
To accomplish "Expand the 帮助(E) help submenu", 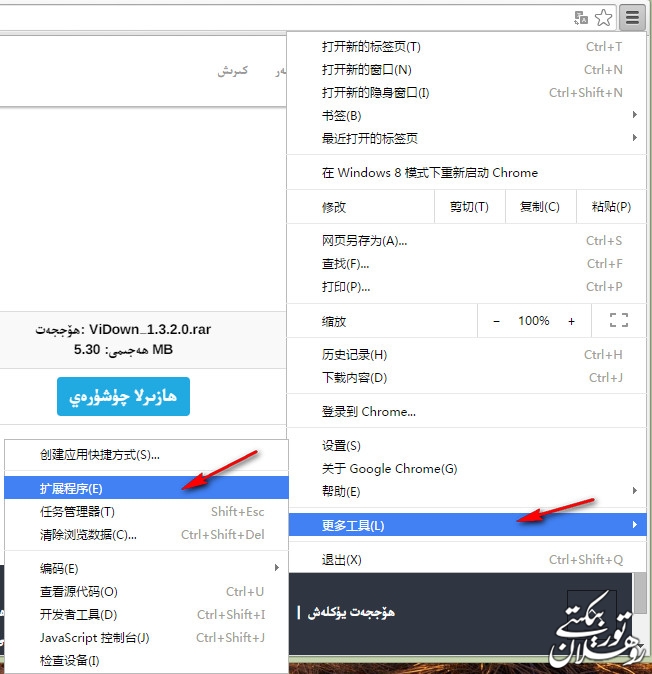I will coord(467,491).
